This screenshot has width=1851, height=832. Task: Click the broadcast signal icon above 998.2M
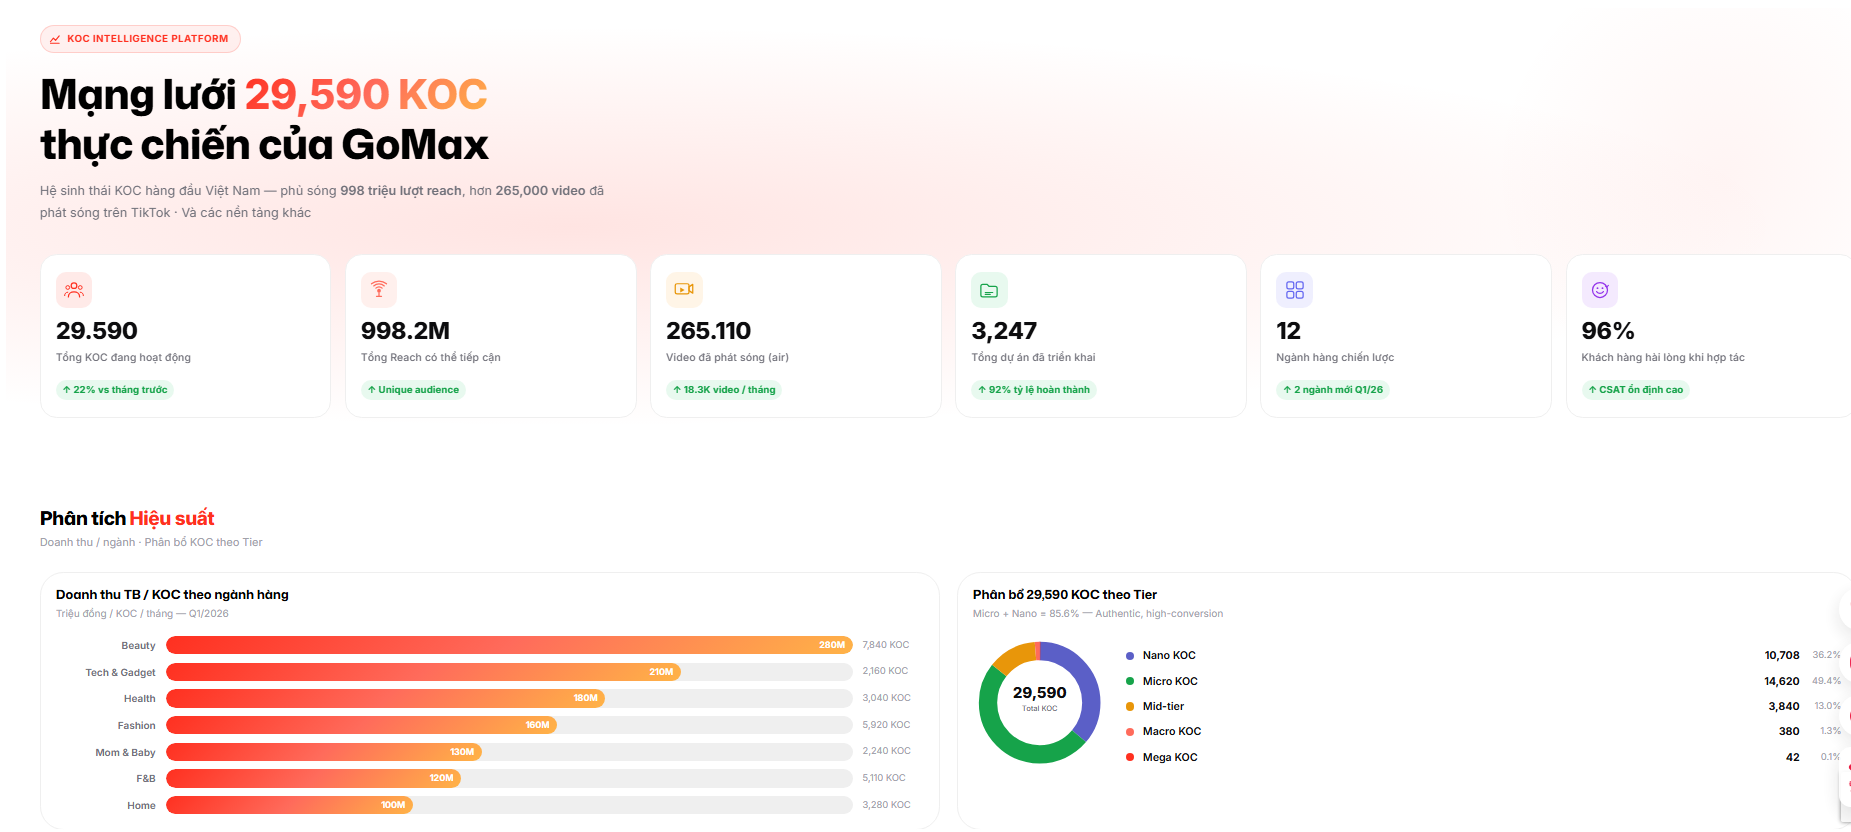click(x=379, y=290)
